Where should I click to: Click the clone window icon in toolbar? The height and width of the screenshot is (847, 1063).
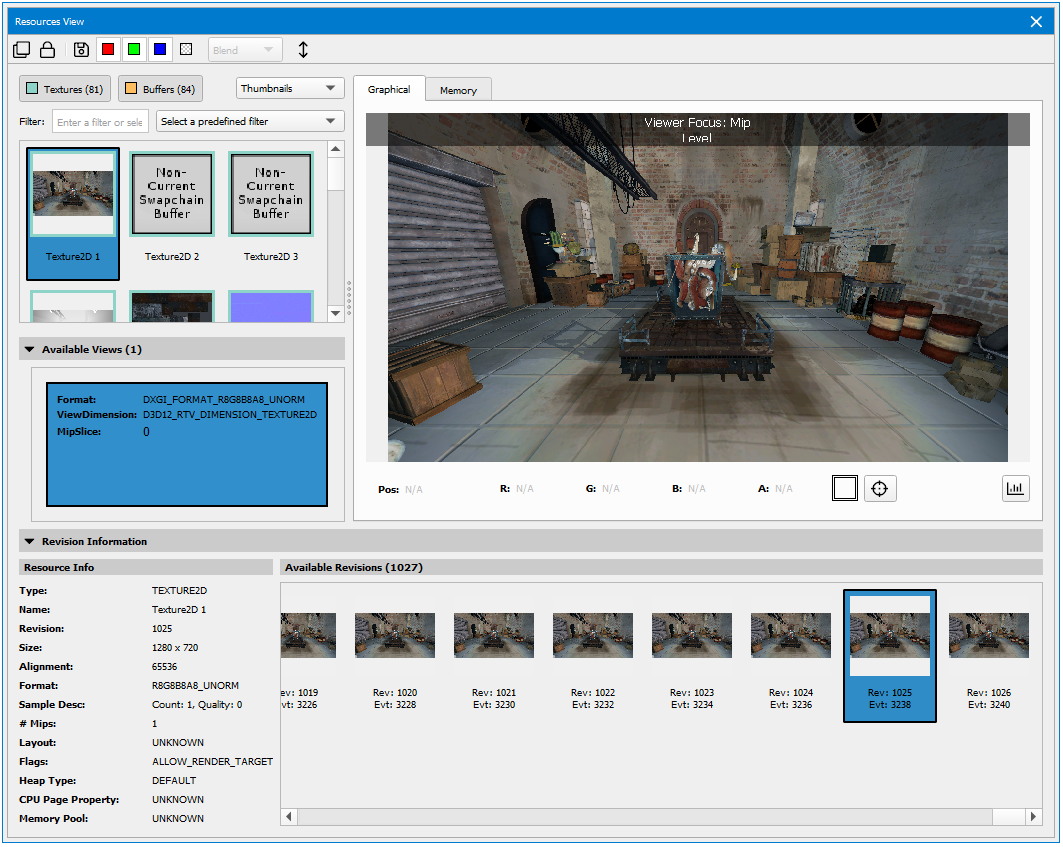pyautogui.click(x=22, y=50)
